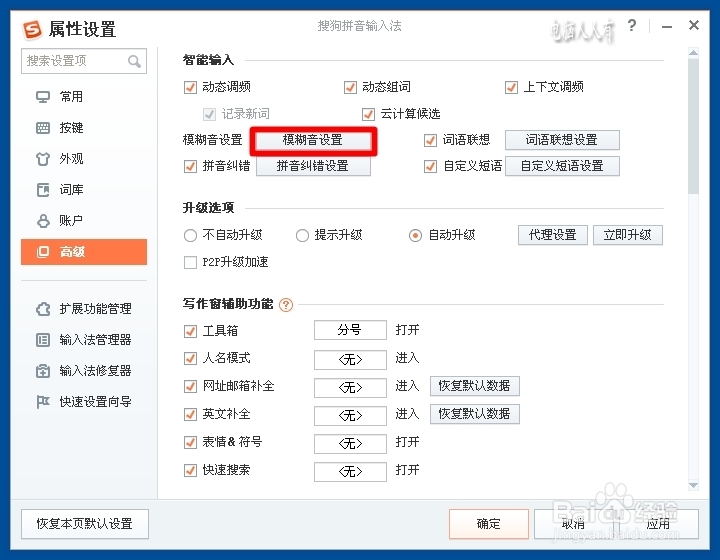Click the scrollbar up arrow
The image size is (720, 560).
[x=693, y=53]
